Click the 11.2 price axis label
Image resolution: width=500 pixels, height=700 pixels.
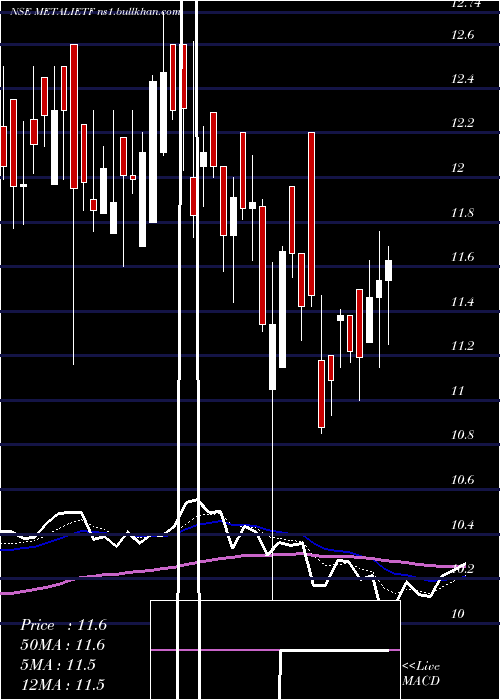point(463,346)
